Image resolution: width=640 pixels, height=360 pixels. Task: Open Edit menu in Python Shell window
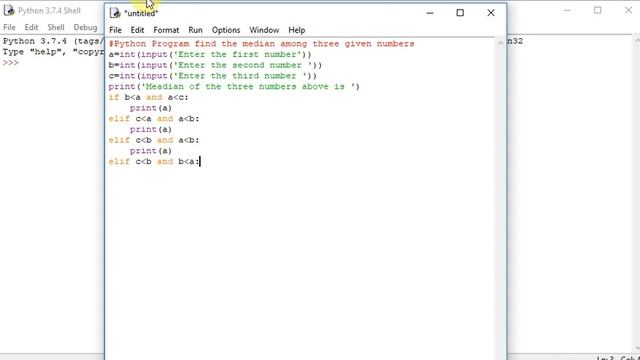(x=31, y=27)
